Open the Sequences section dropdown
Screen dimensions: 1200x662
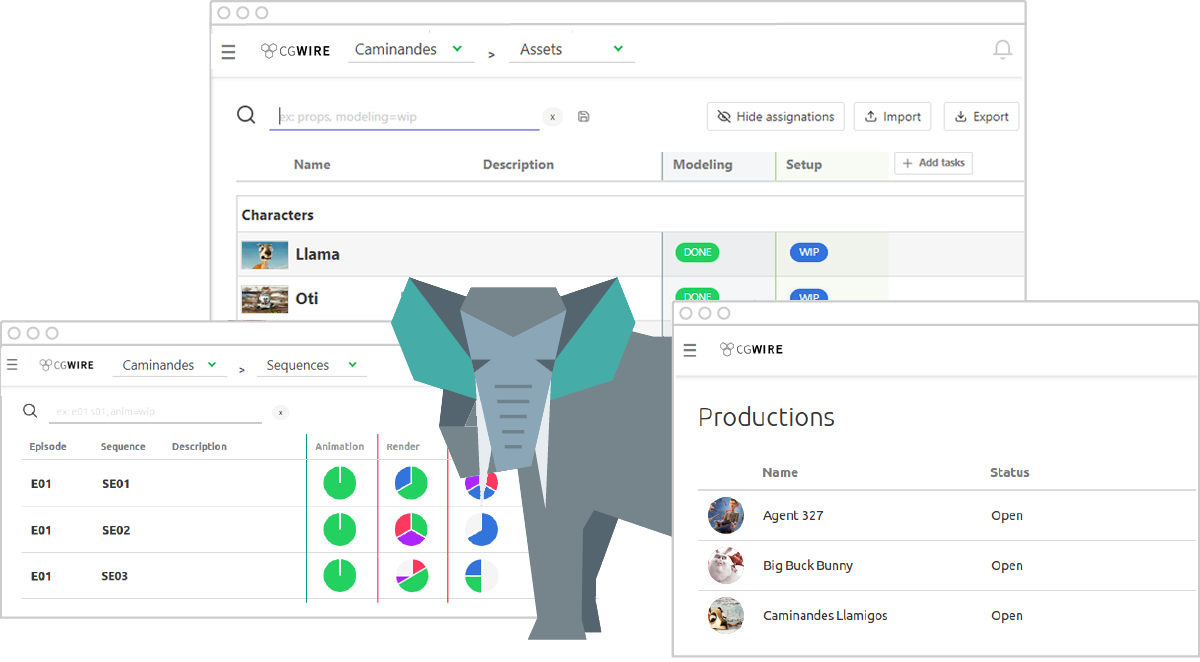coord(310,365)
